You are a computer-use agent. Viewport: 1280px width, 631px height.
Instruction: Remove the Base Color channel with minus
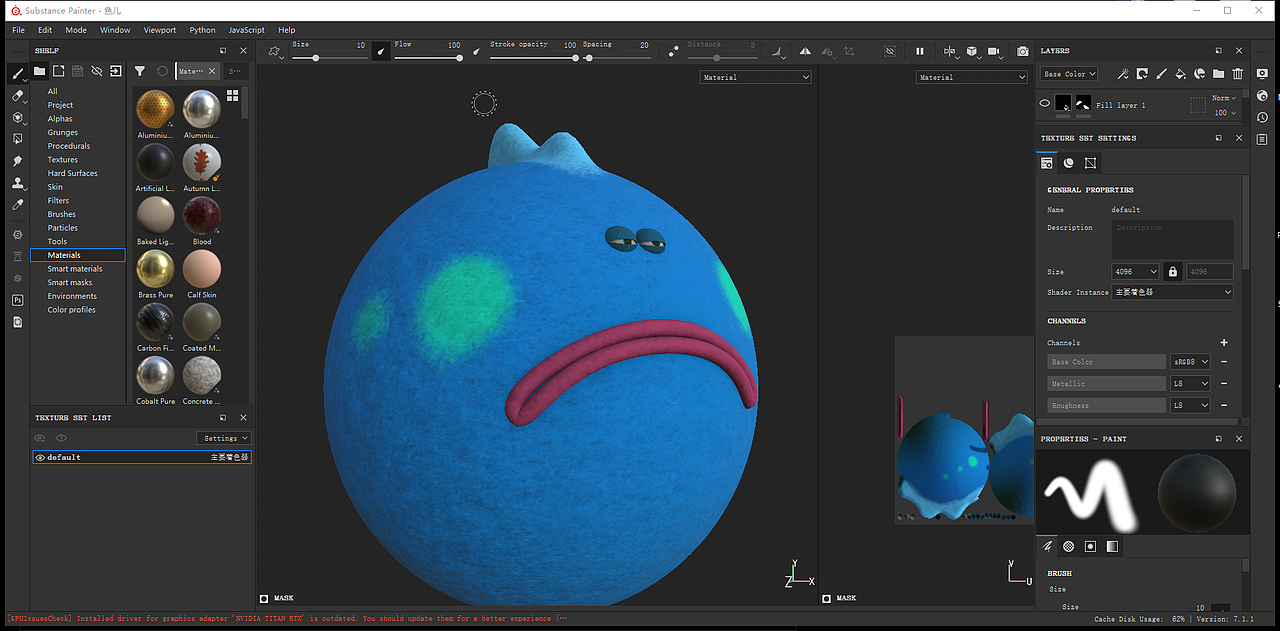point(1224,362)
